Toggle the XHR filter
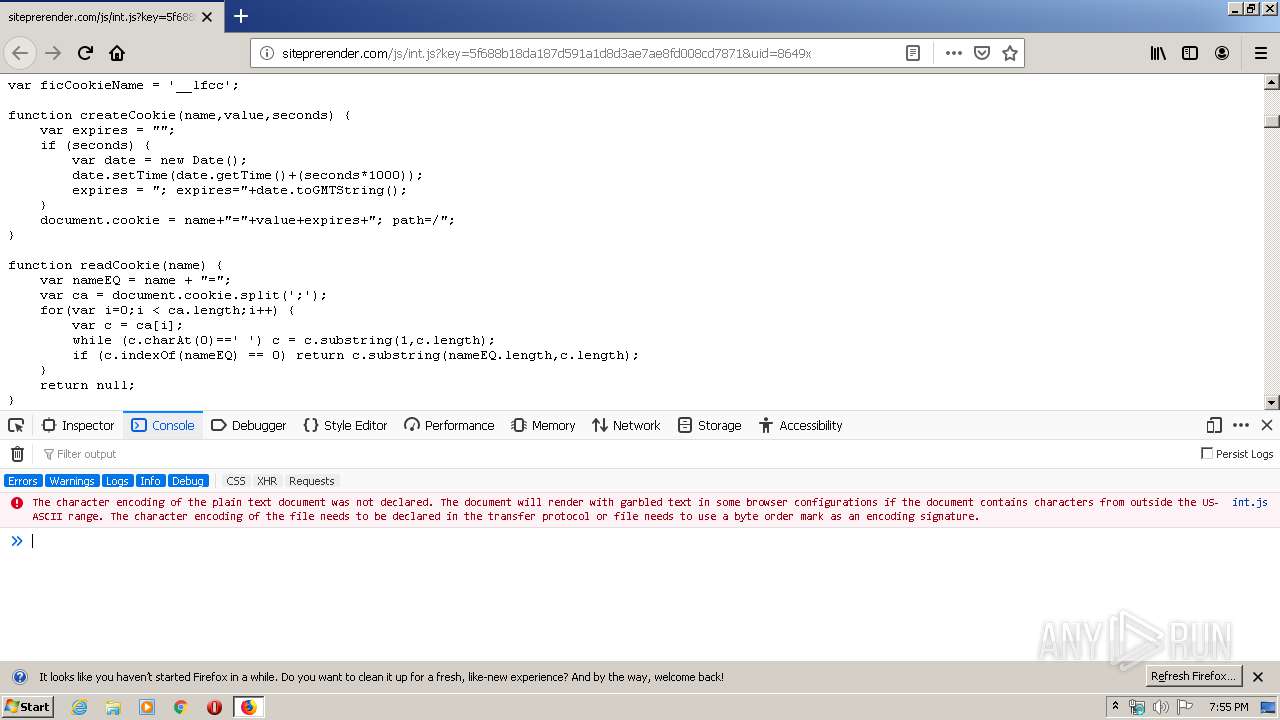The image size is (1280, 720). pos(267,481)
